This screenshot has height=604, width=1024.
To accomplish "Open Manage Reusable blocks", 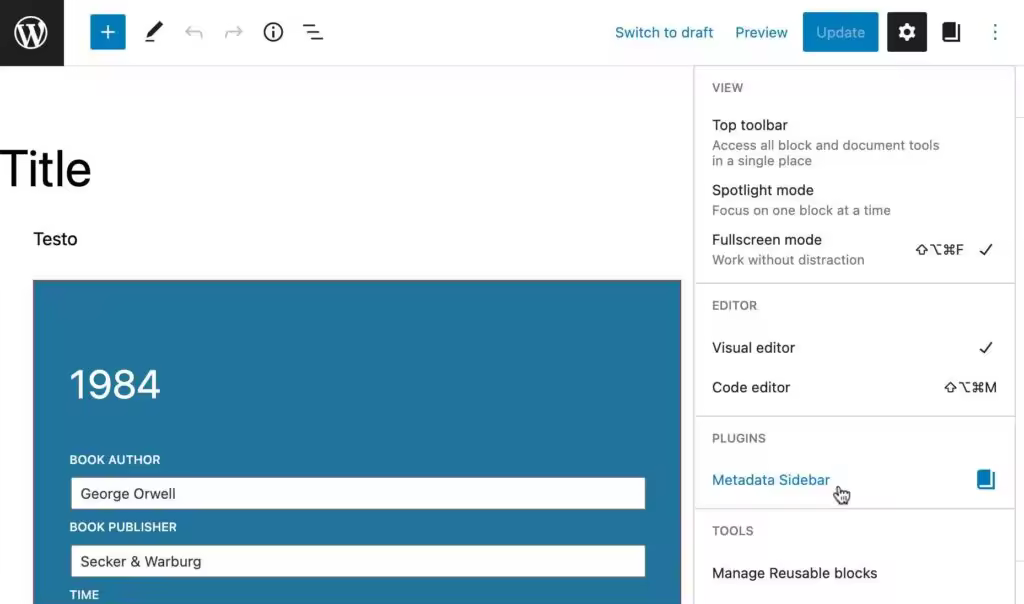I will [854, 573].
